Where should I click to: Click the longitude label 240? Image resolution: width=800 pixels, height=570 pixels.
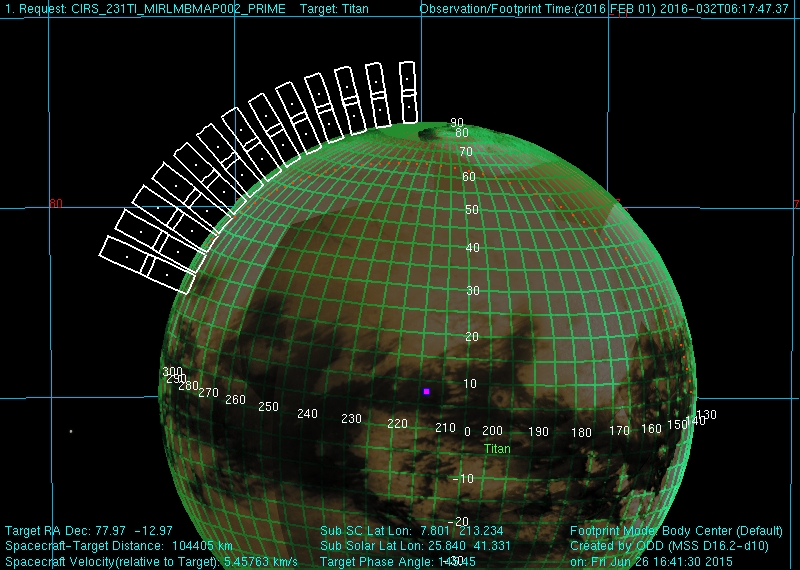click(x=307, y=414)
